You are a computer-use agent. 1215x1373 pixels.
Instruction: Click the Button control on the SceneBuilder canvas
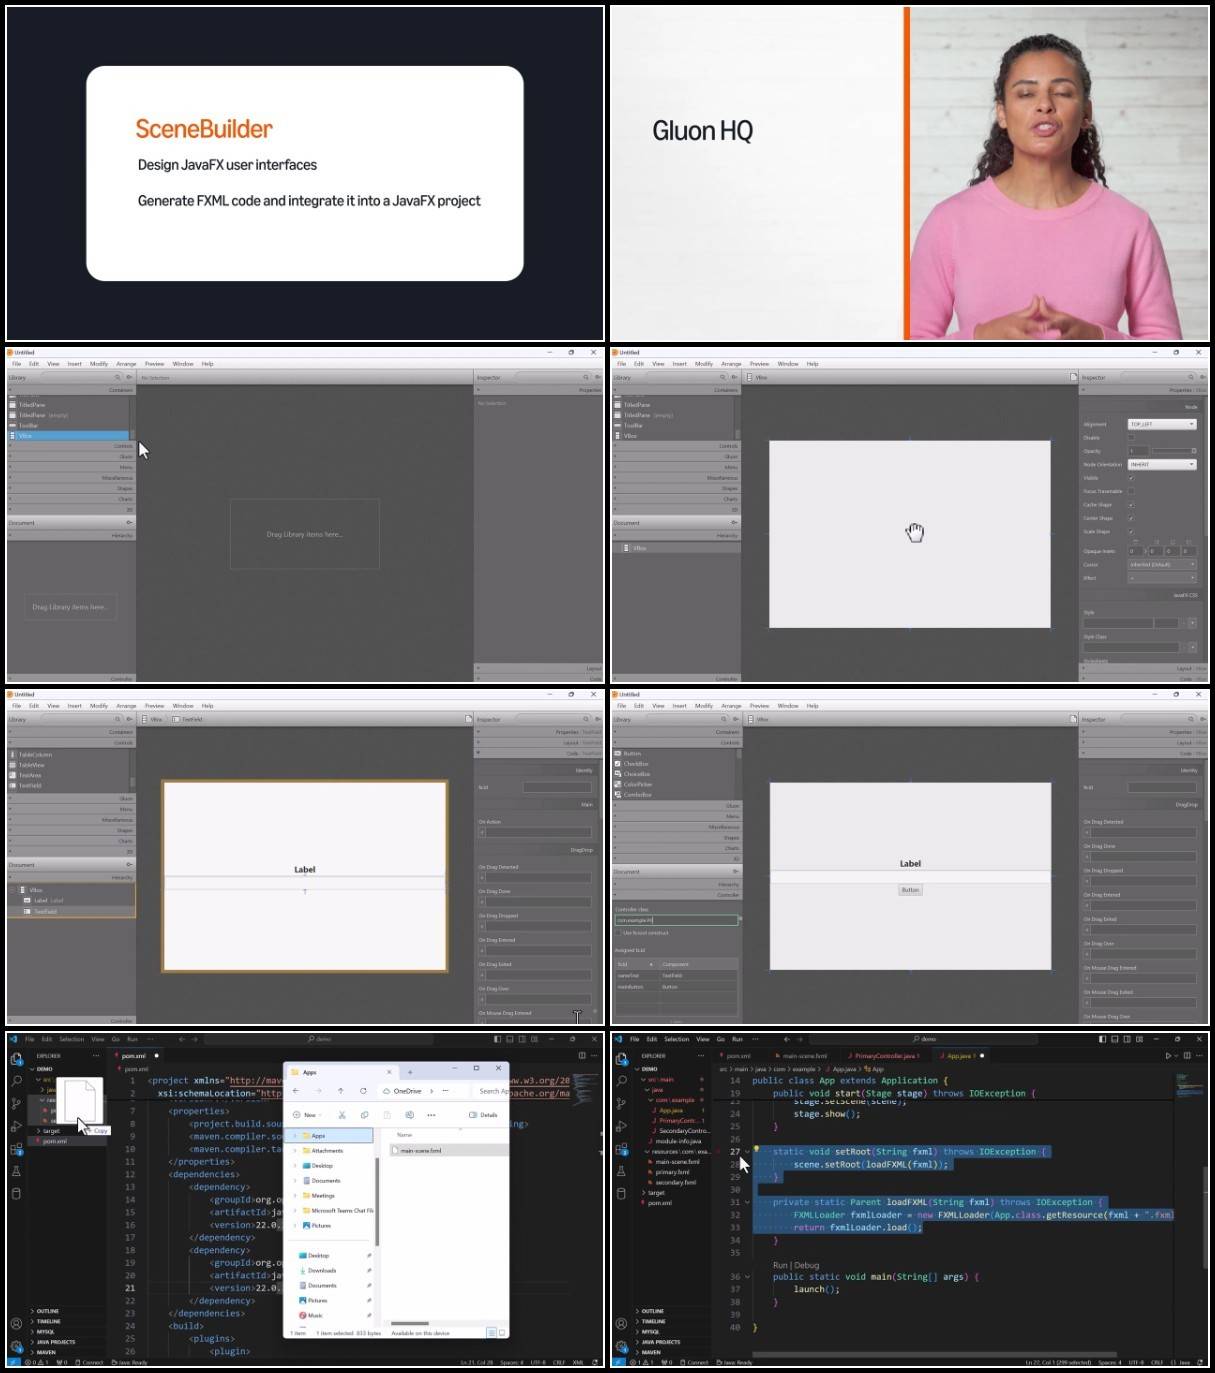(910, 890)
